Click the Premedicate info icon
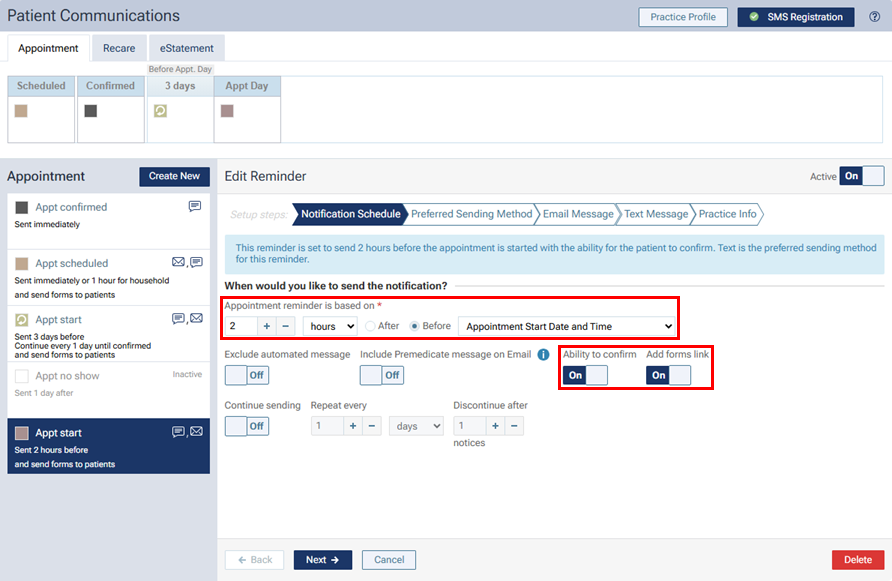This screenshot has height=581, width=892. tap(543, 354)
